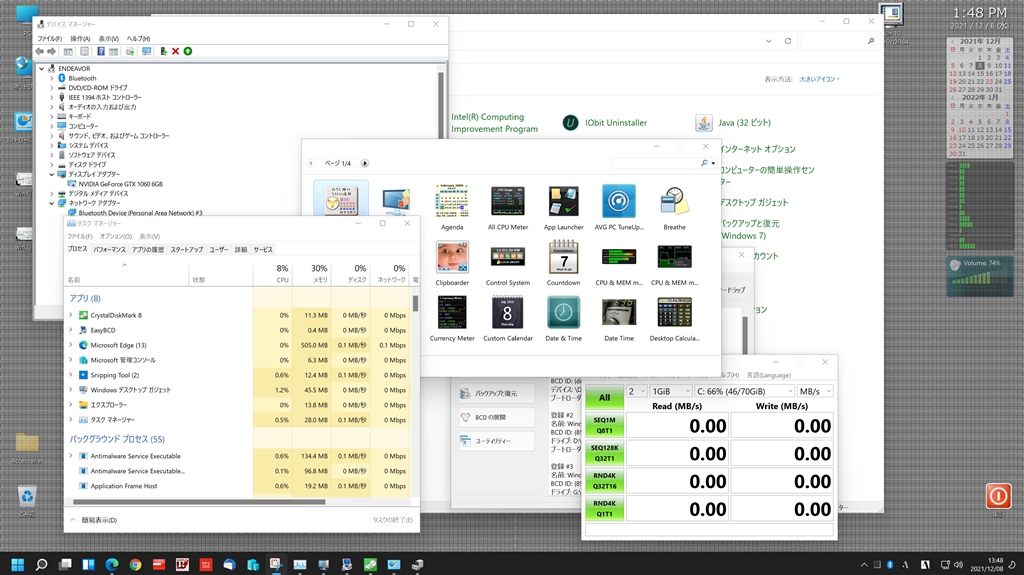Select the Clipboarder gadget icon
Image resolution: width=1024 pixels, height=575 pixels.
point(452,257)
